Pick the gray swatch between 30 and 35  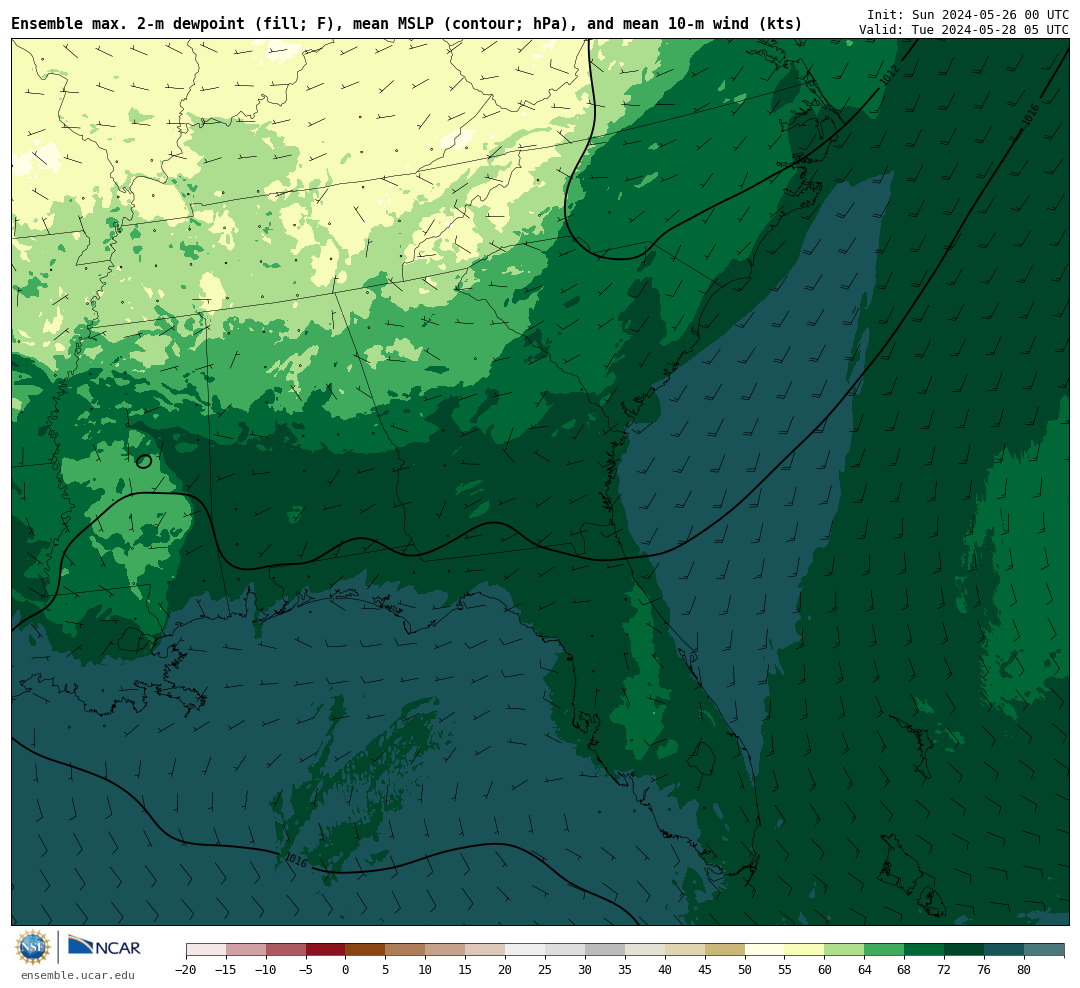605,950
